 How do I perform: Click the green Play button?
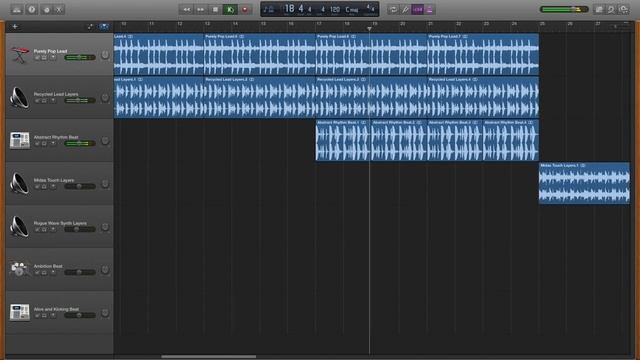pyautogui.click(x=230, y=9)
